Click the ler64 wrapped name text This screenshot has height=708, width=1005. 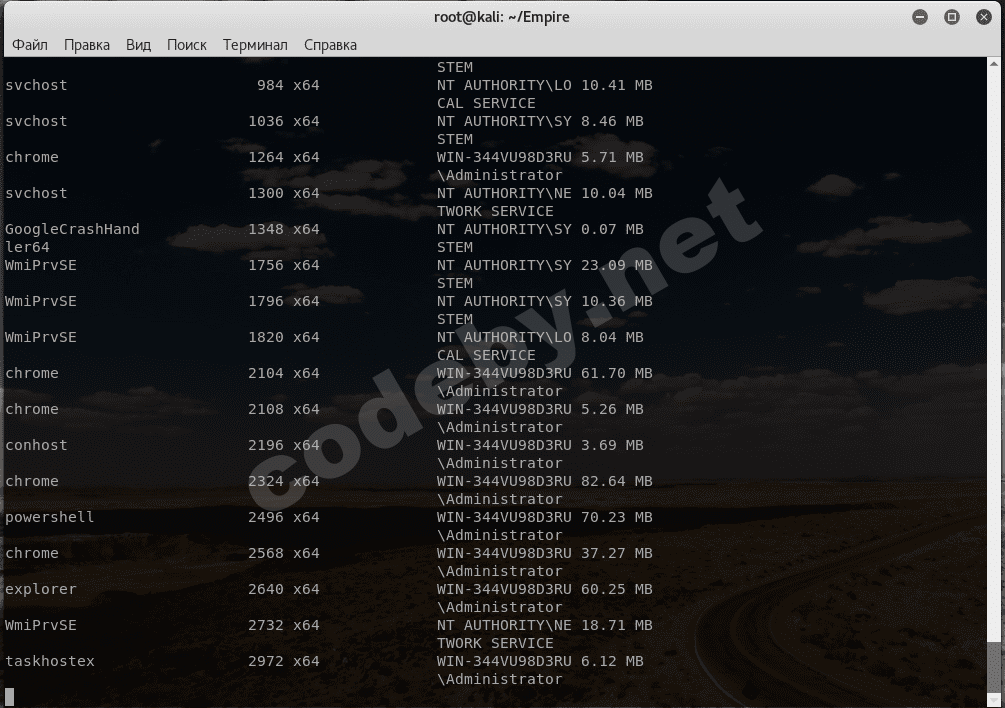[x=27, y=247]
